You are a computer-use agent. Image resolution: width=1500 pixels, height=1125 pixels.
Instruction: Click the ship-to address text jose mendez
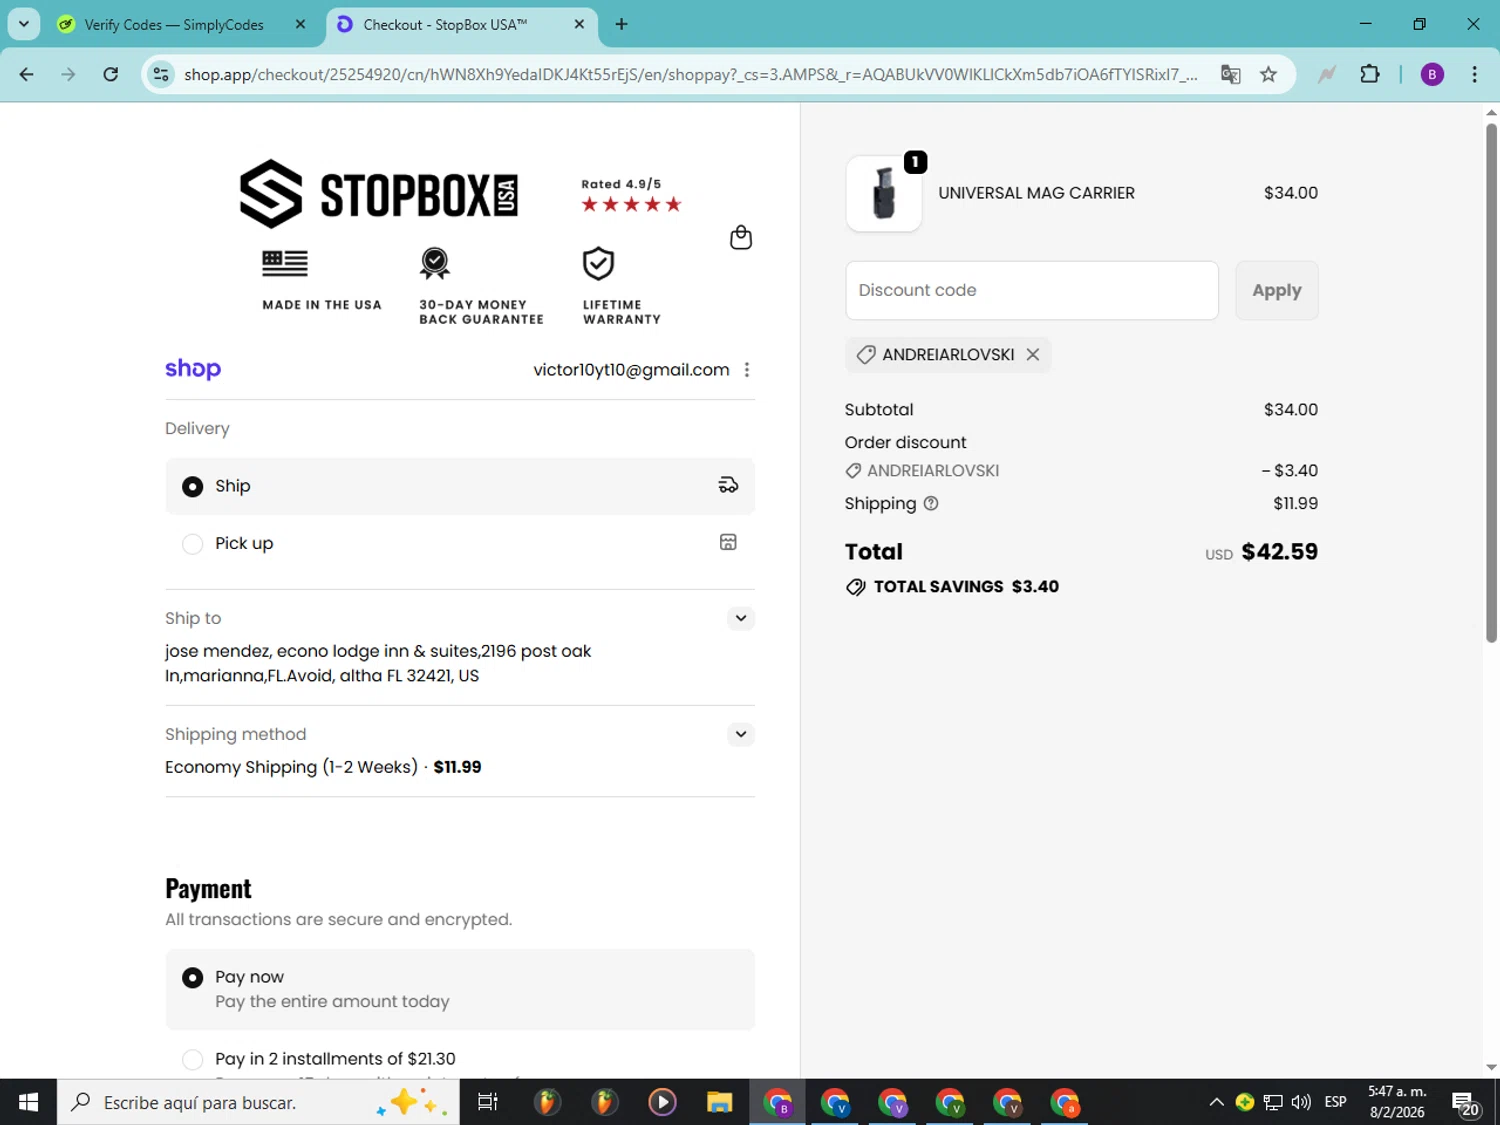[x=378, y=663]
